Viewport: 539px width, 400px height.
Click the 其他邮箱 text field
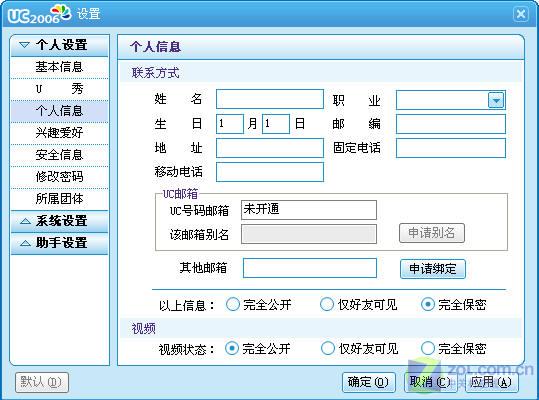click(310, 268)
